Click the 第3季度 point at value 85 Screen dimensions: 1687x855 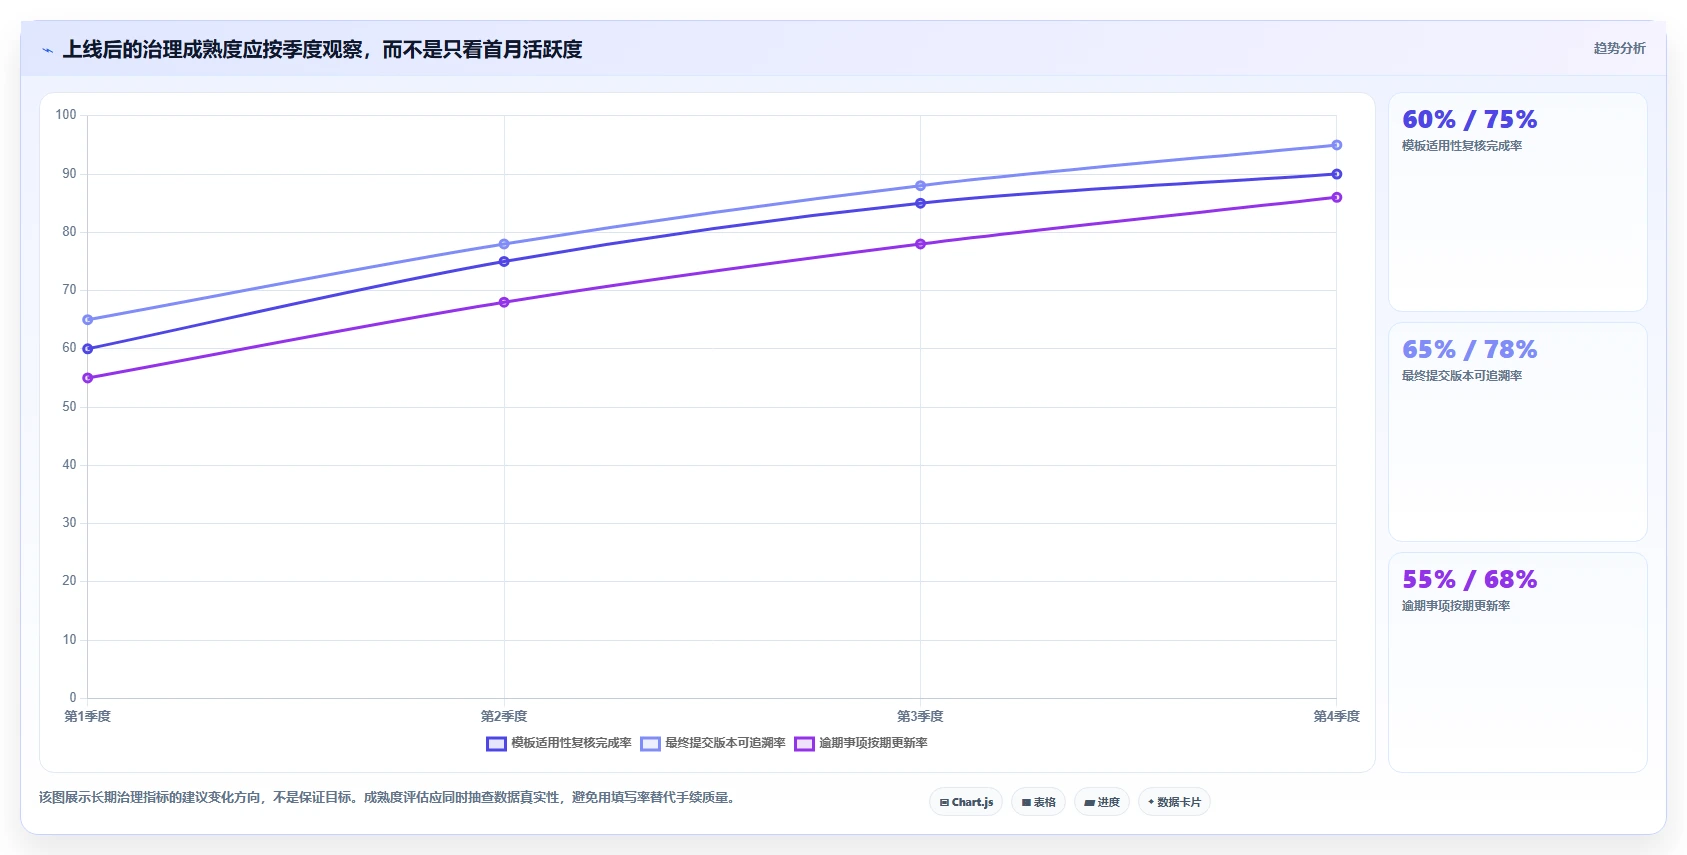tap(921, 203)
